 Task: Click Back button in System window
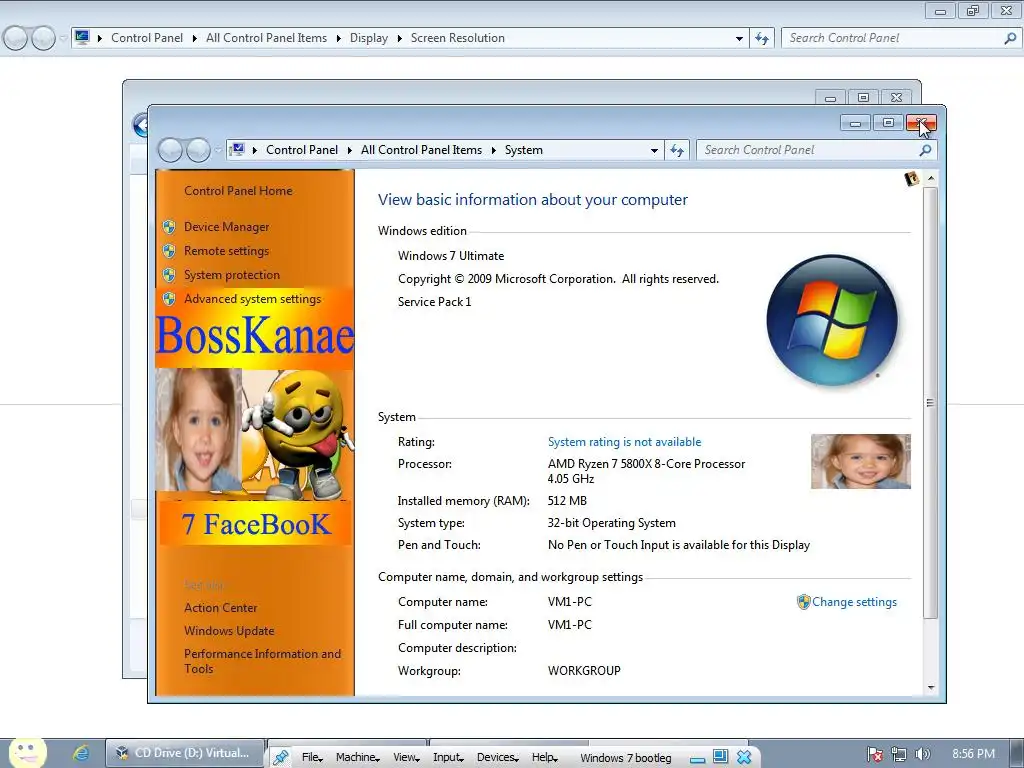click(170, 150)
